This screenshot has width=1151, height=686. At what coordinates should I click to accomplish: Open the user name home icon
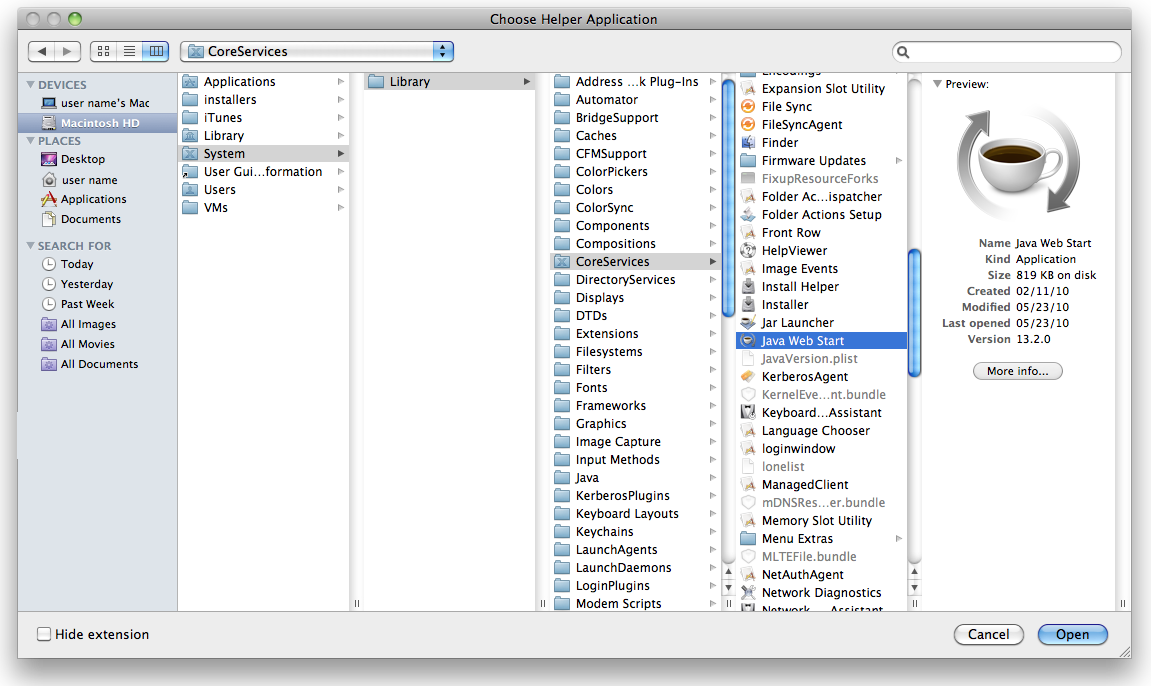(49, 180)
